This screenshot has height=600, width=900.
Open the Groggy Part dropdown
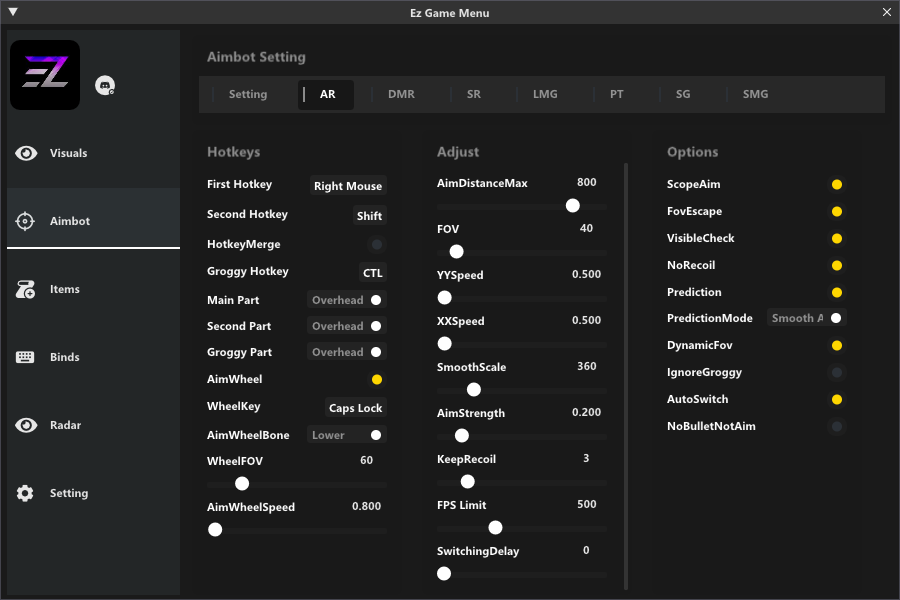pos(347,352)
